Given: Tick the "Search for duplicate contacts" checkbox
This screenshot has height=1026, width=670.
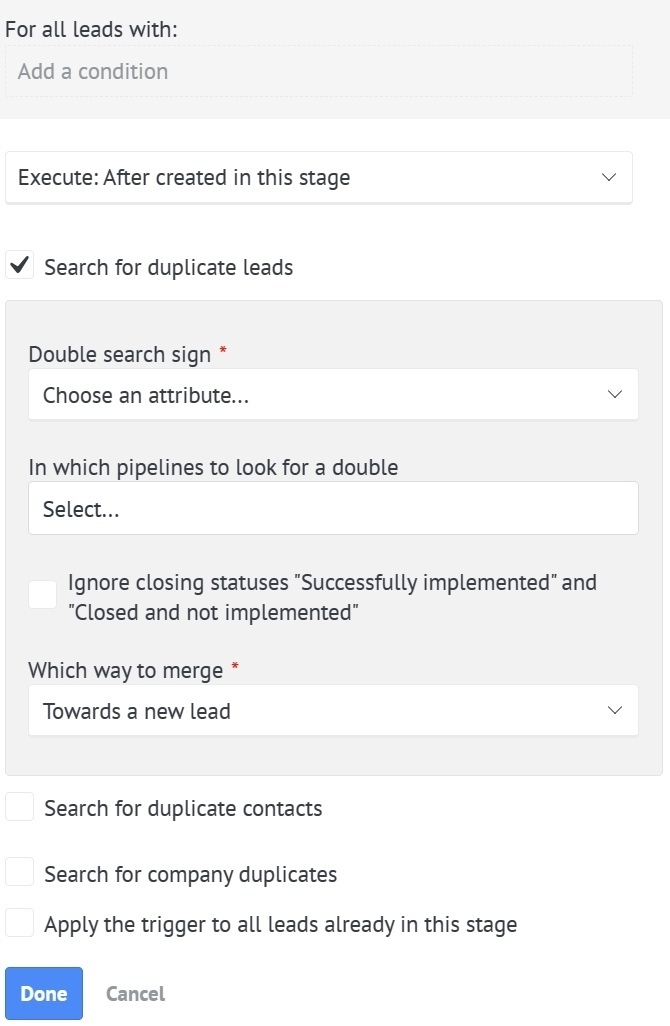Looking at the screenshot, I should tap(20, 807).
